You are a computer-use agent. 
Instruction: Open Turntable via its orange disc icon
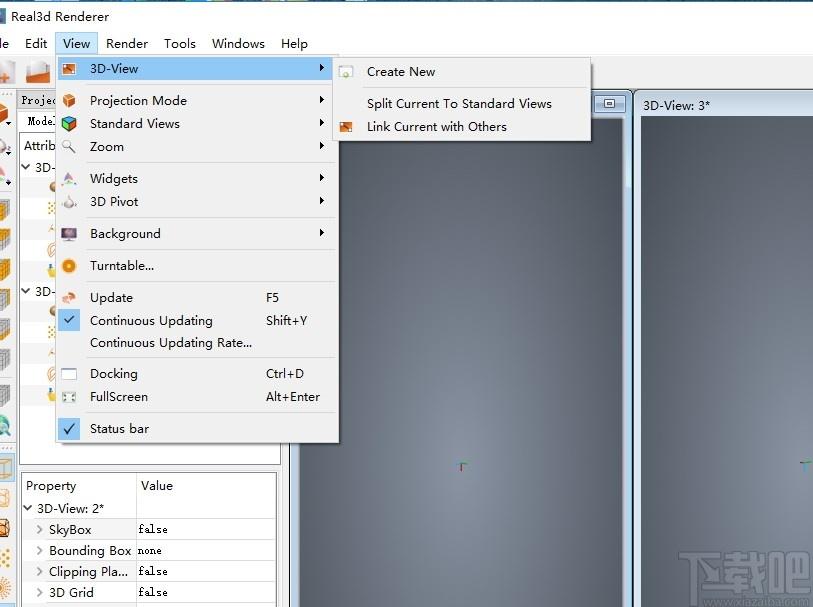tap(69, 266)
